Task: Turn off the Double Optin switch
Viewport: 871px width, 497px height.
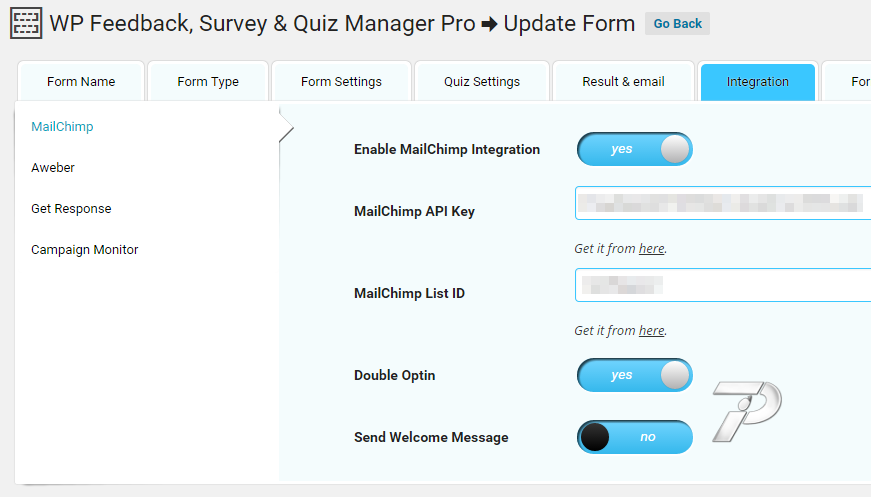Action: (634, 375)
